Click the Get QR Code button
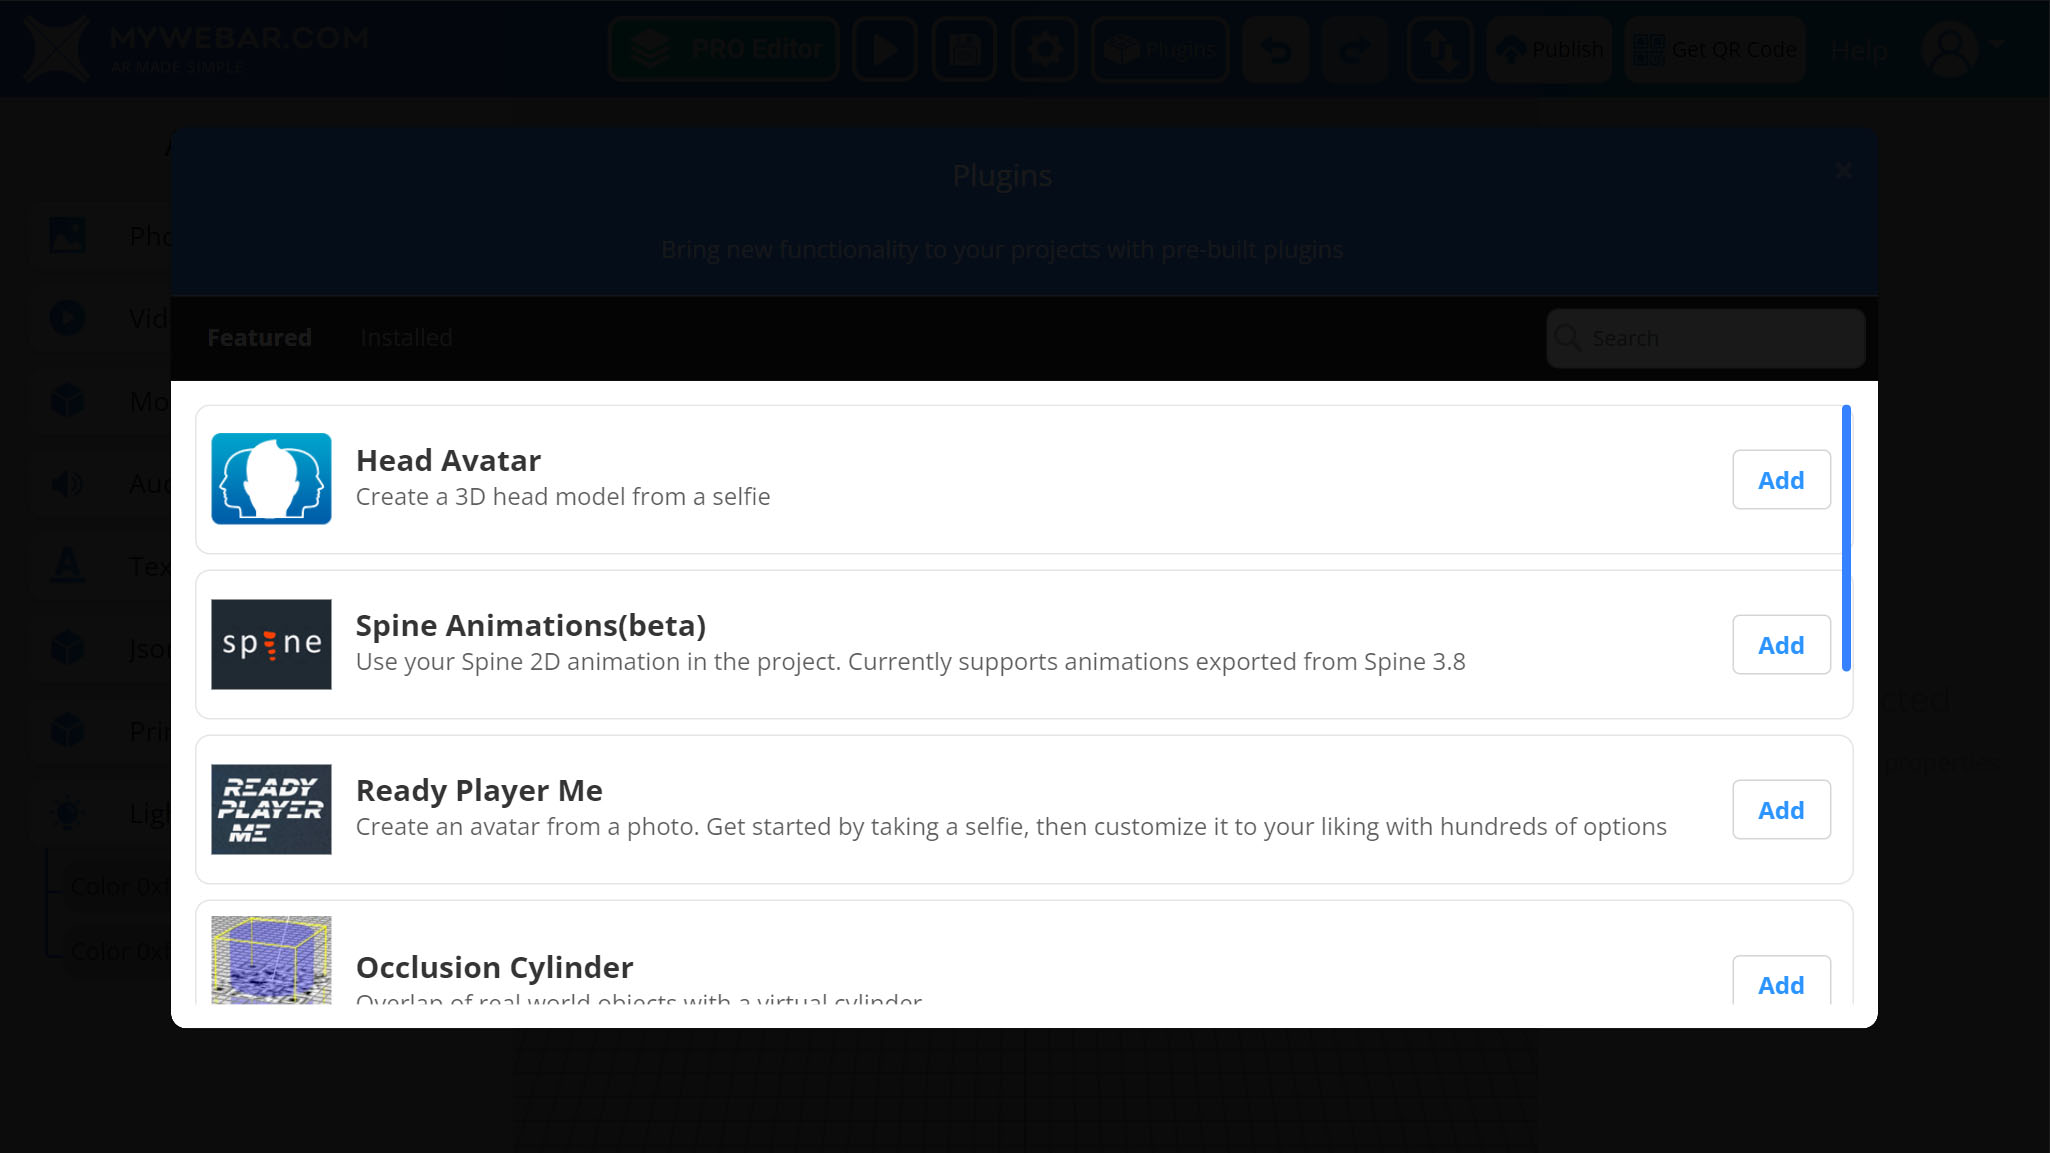This screenshot has width=2050, height=1153. click(1715, 49)
